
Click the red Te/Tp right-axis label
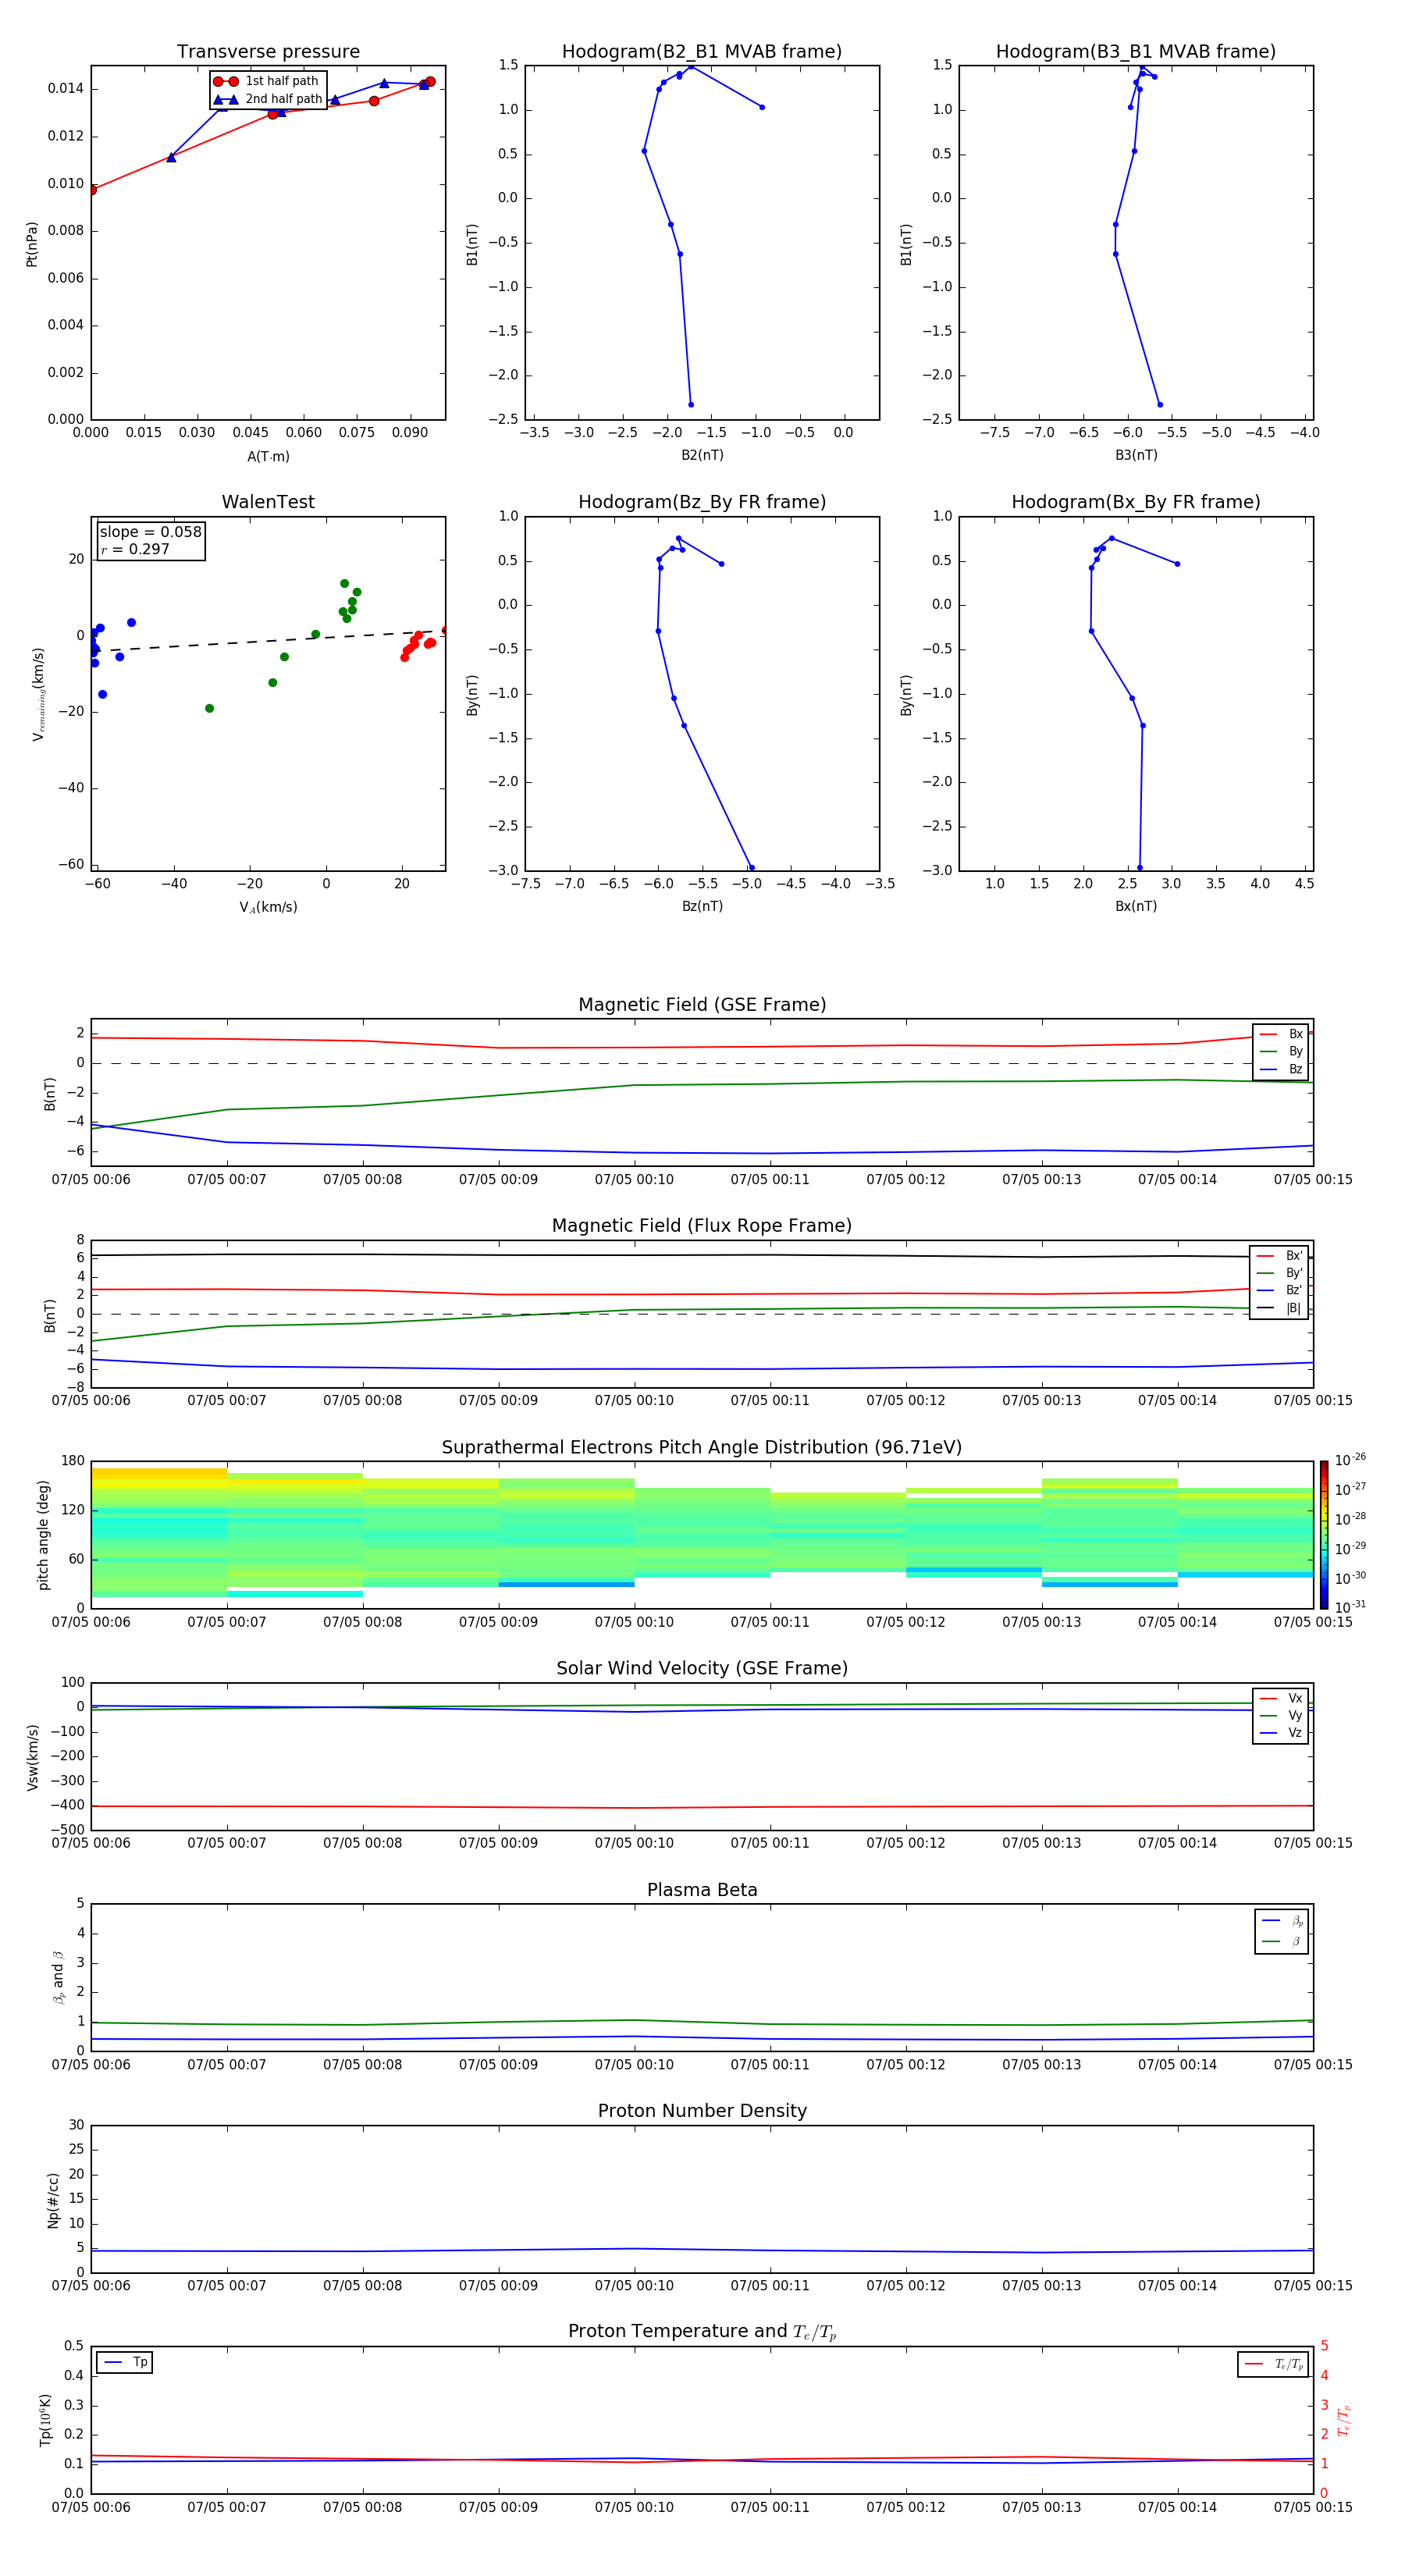[1343, 2420]
